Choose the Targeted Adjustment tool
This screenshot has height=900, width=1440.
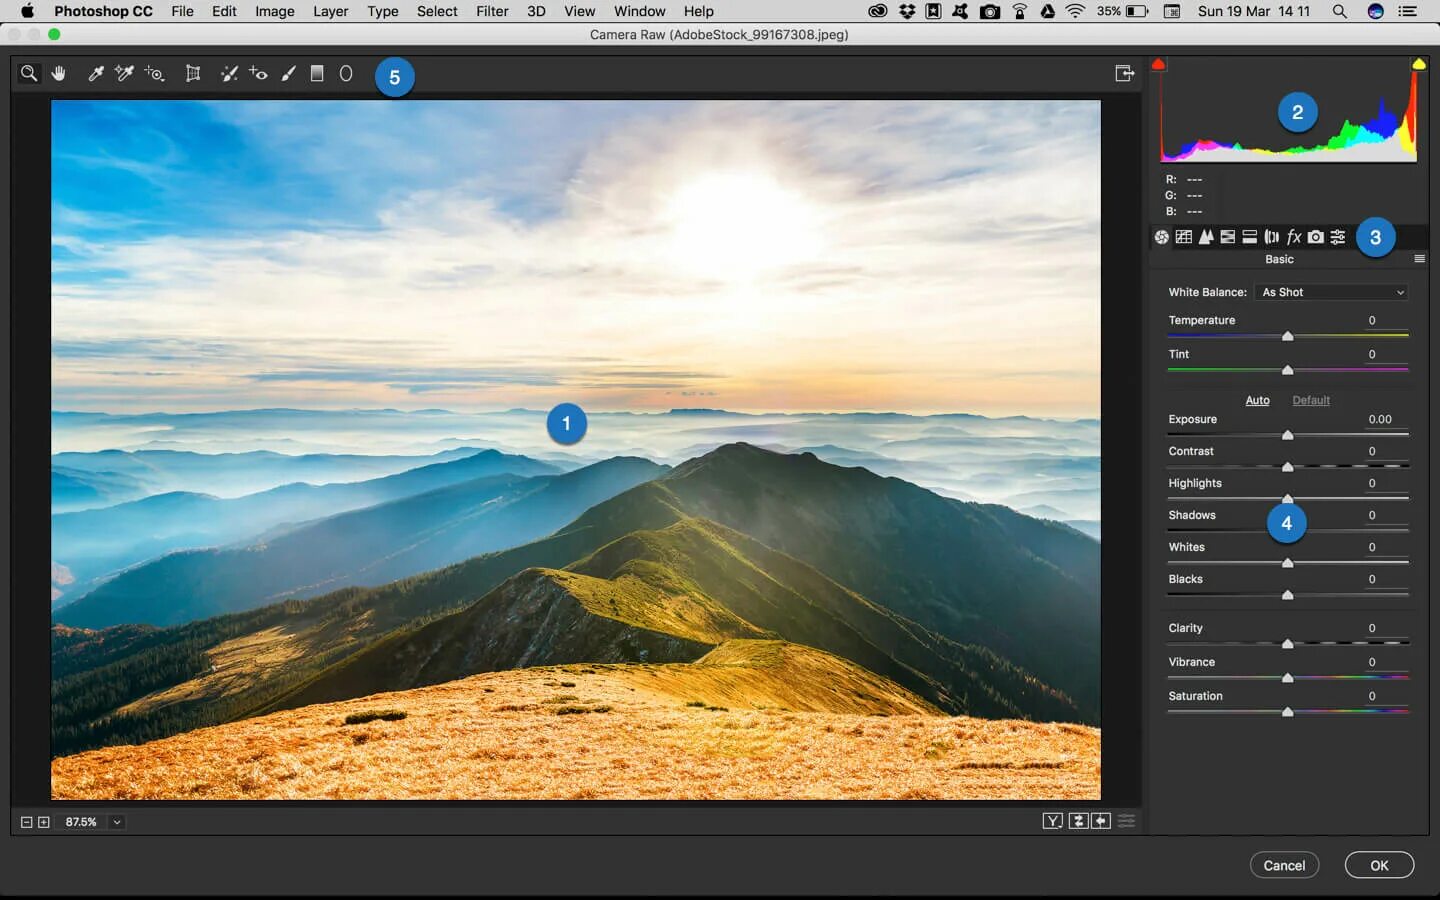tap(154, 73)
